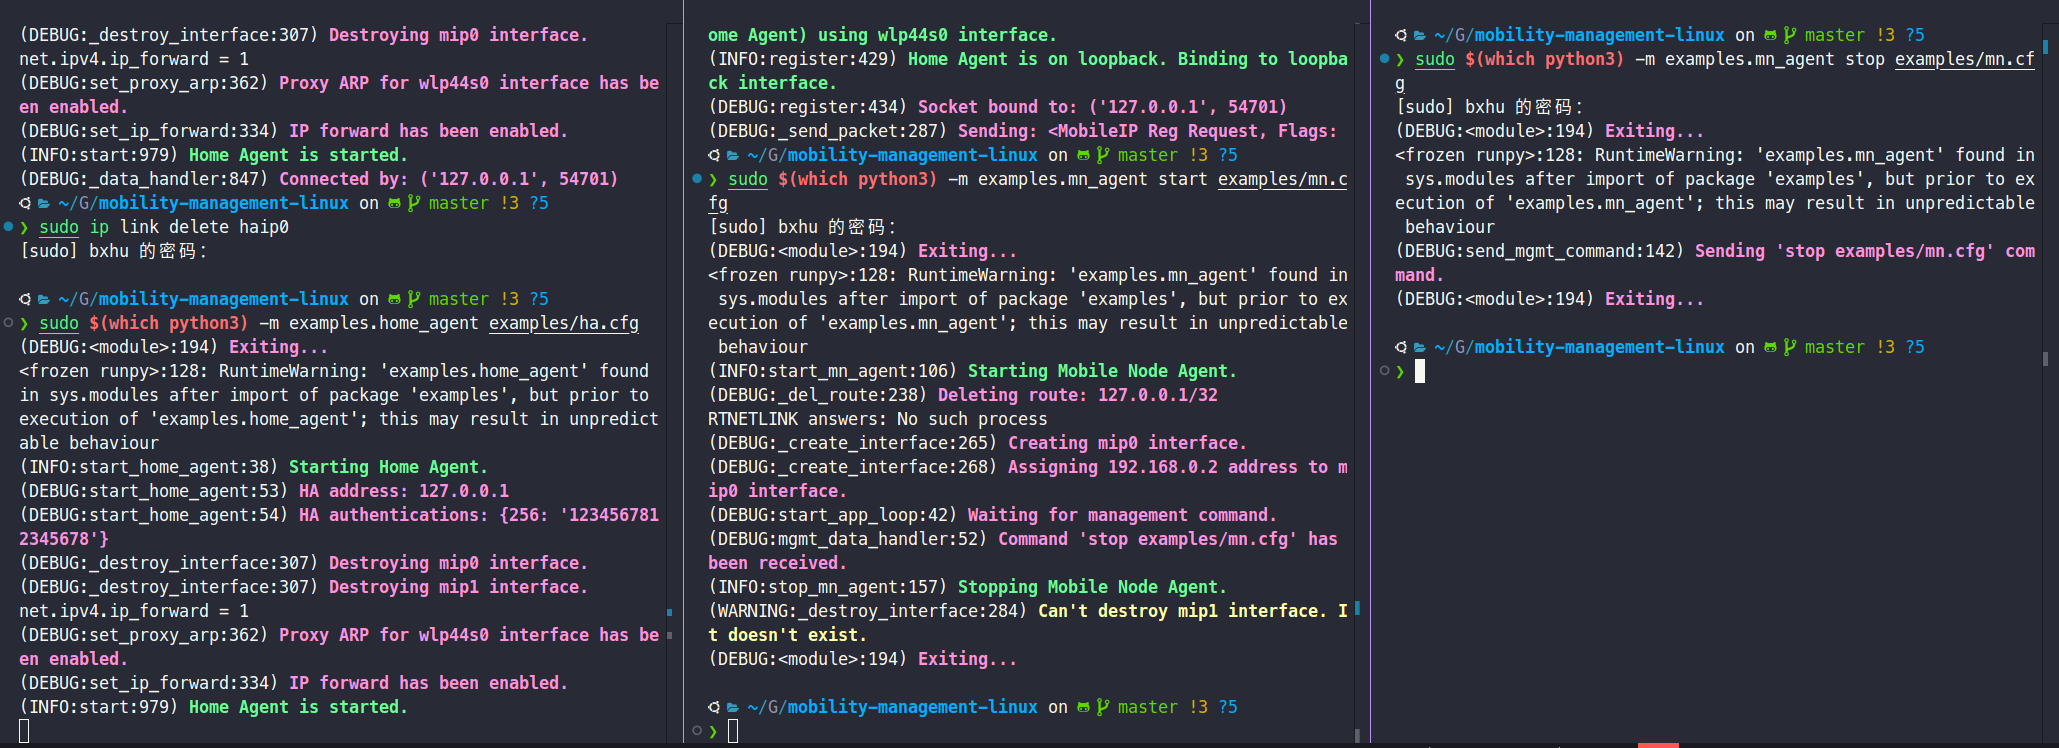Click Ubuntu icon in prompt above 'mn_agent stop' command
2059x748 pixels.
[1401, 35]
